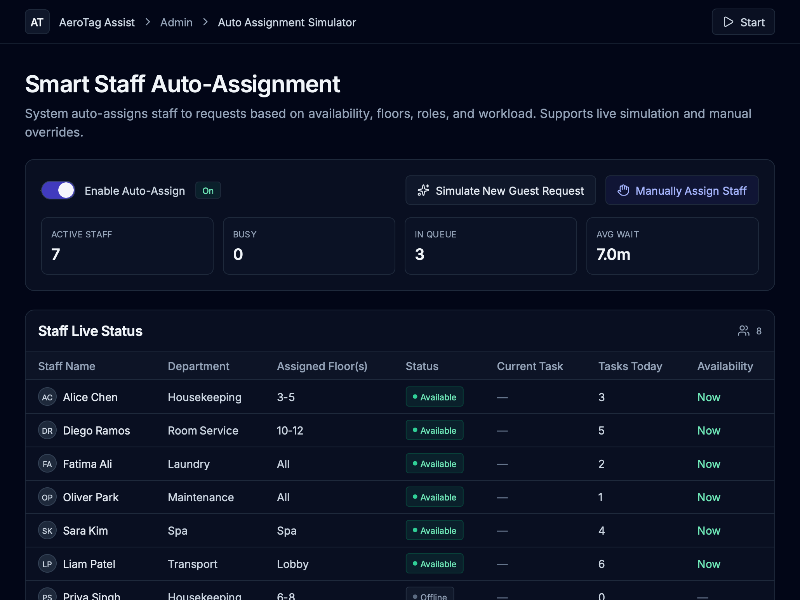
Task: Click Sara Kim's SK avatar icon
Action: point(47,531)
